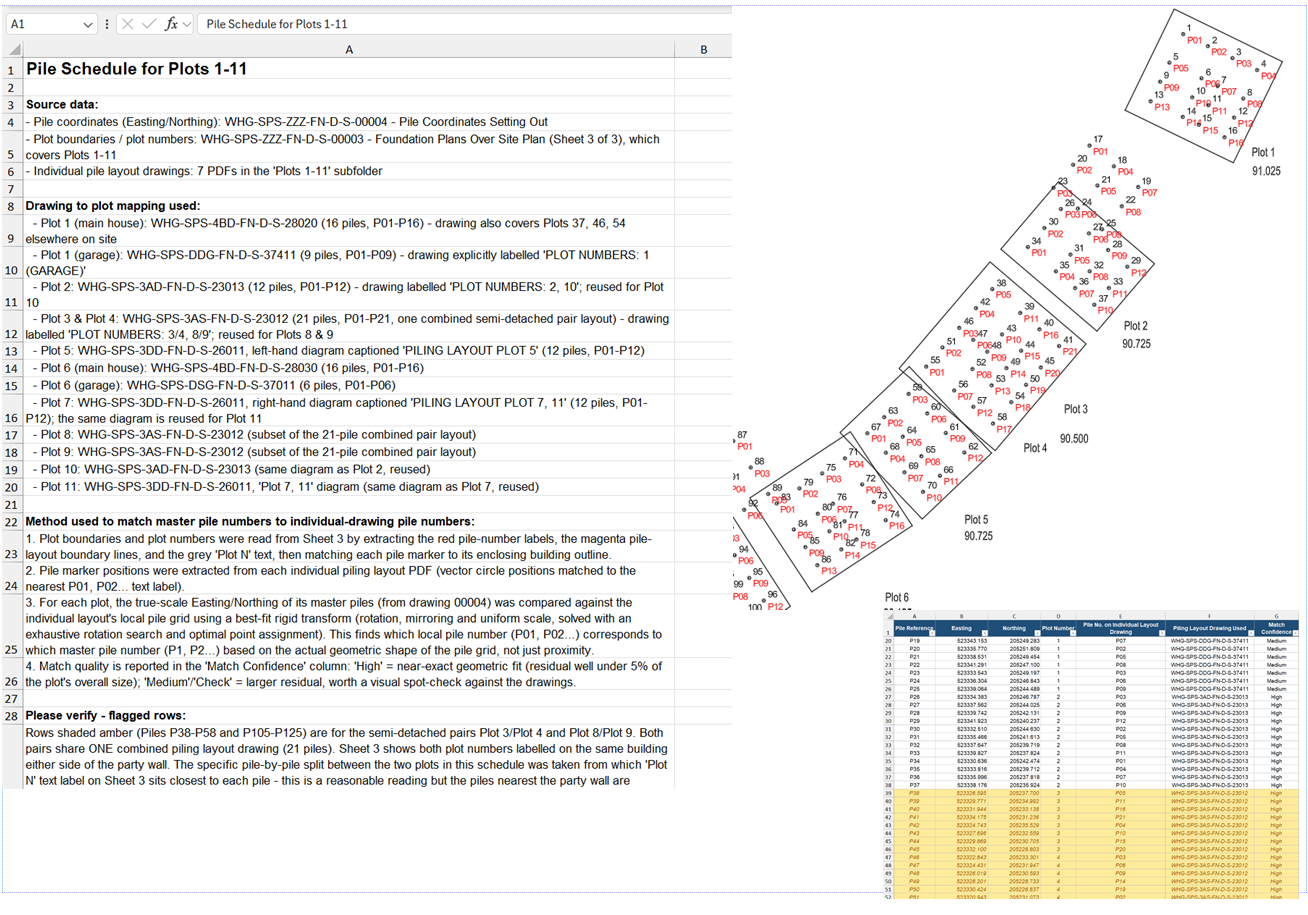Select Northing value 205246.787
The width and height of the screenshot is (1308, 915).
(1014, 697)
